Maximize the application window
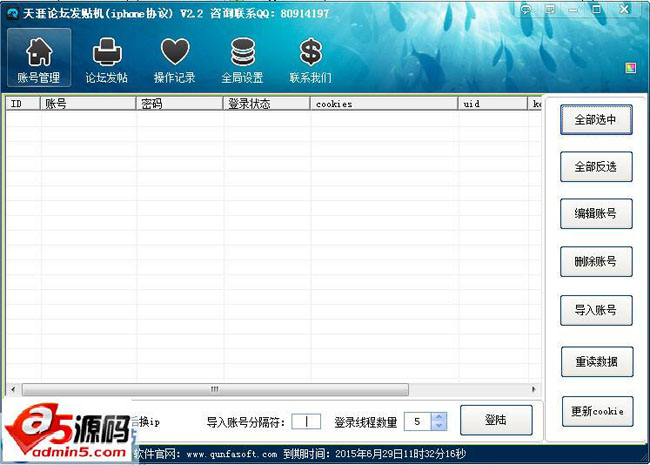The width and height of the screenshot is (650, 465). pos(597,9)
